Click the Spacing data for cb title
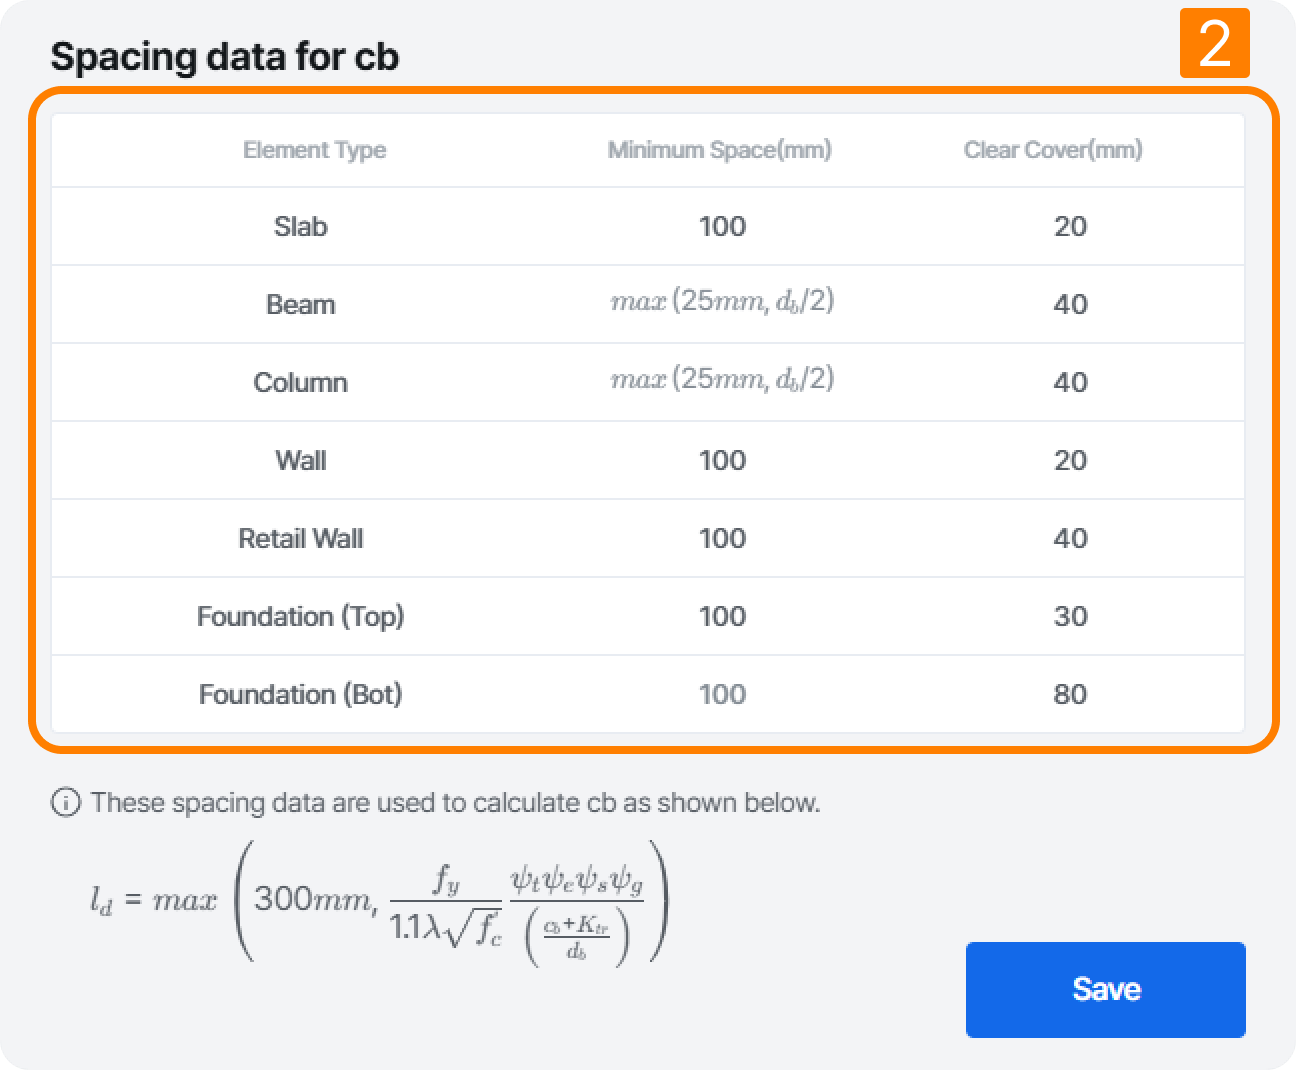This screenshot has width=1296, height=1070. (x=225, y=57)
